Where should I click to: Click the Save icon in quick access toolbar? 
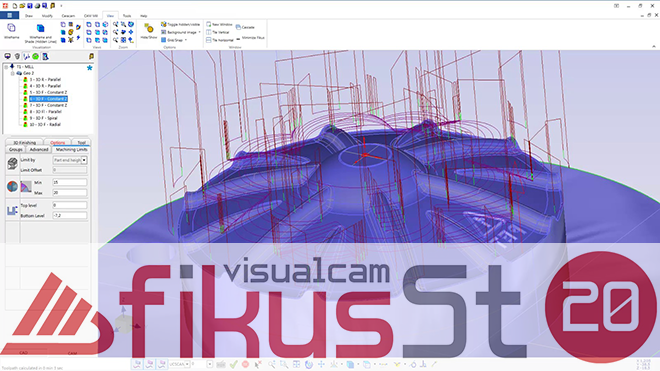(x=29, y=5)
